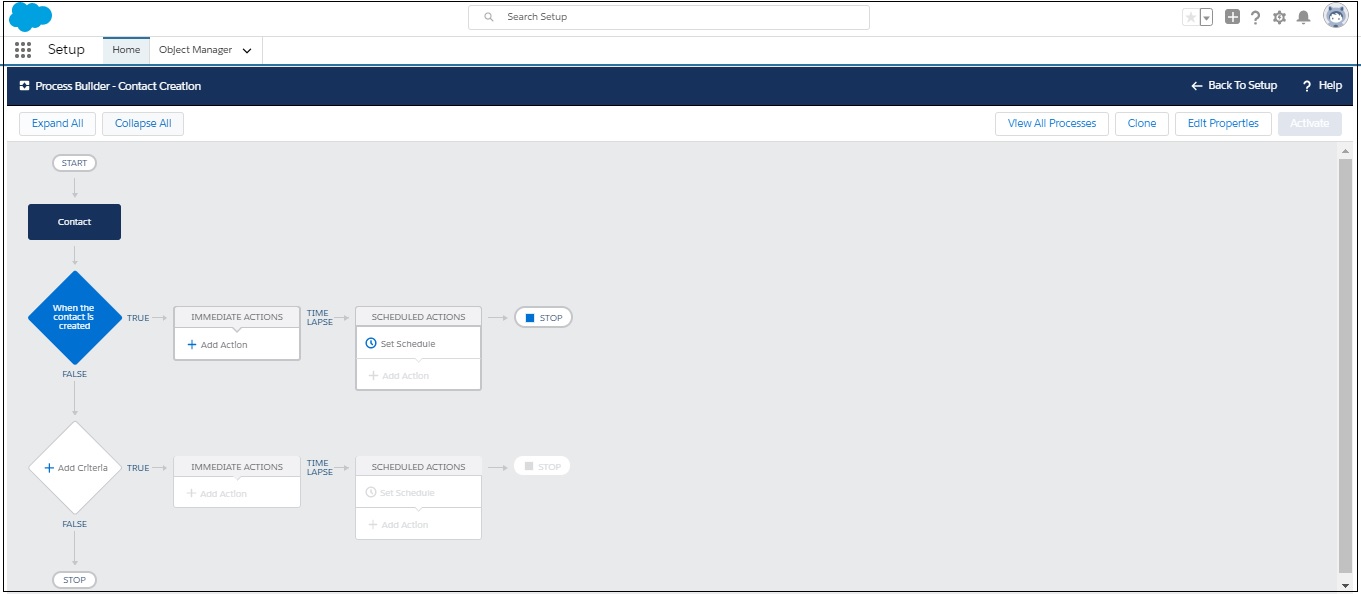Click the TRUE label beside the first criteria
The image size is (1361, 594).
click(138, 318)
